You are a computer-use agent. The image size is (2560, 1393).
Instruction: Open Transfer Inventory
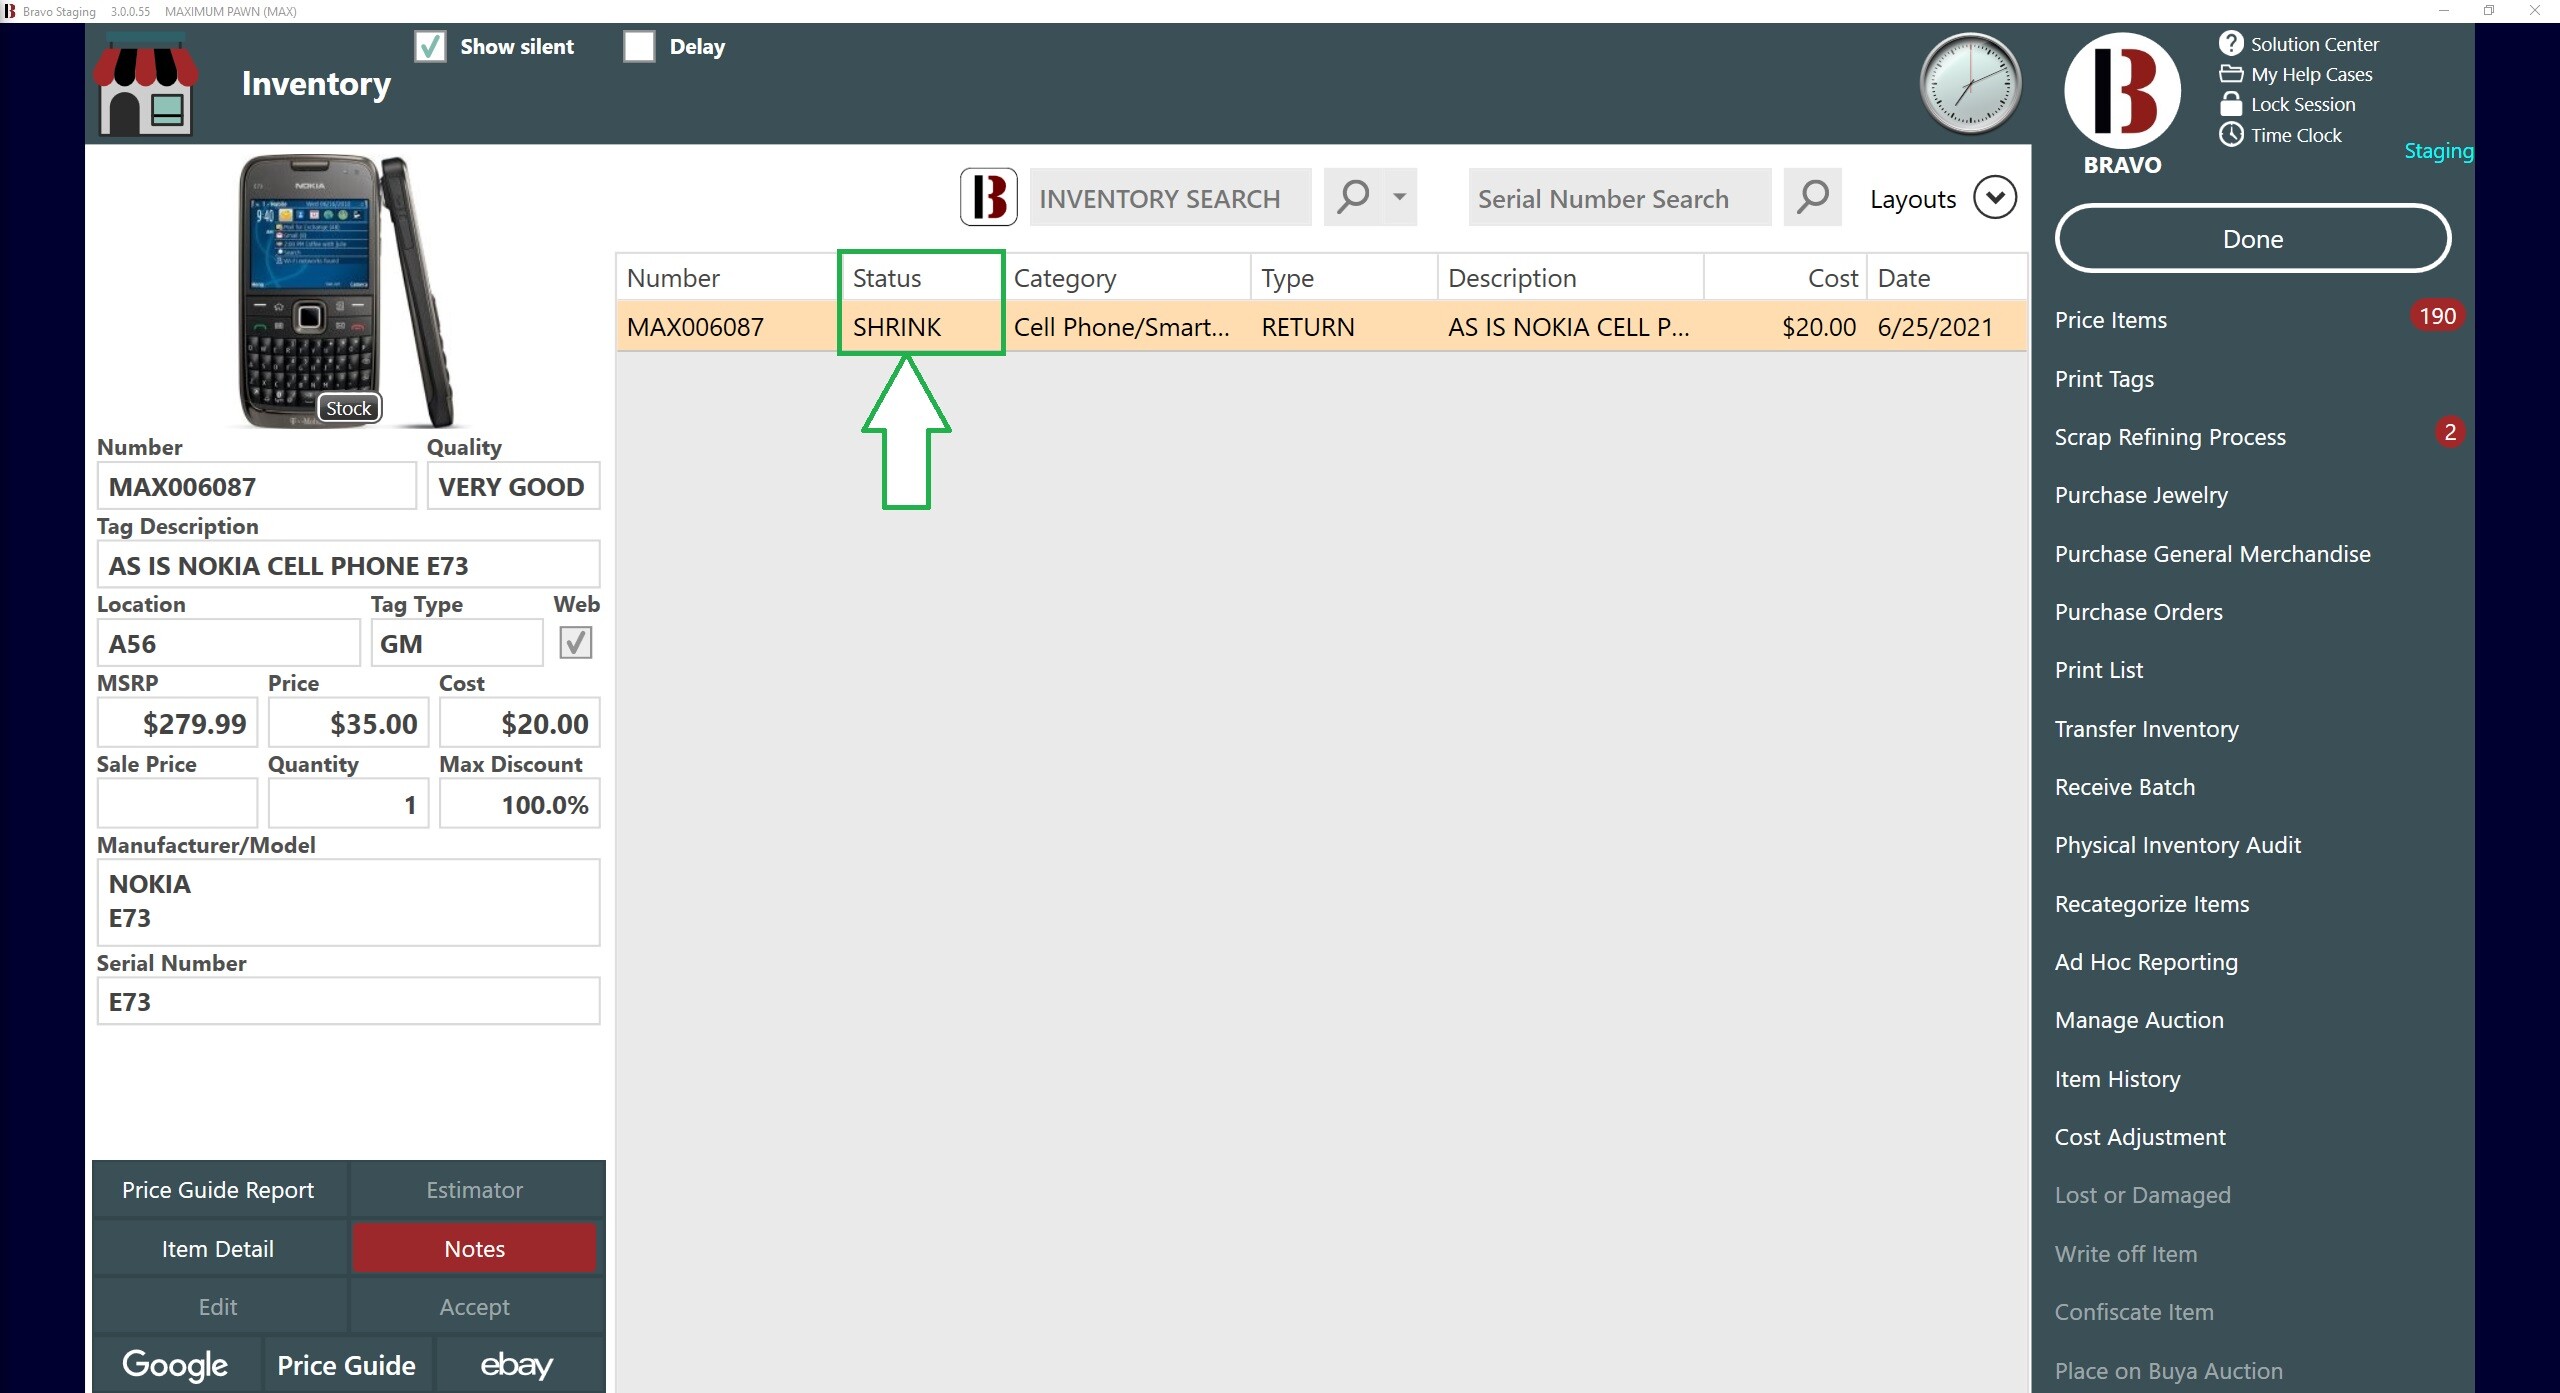click(2146, 729)
